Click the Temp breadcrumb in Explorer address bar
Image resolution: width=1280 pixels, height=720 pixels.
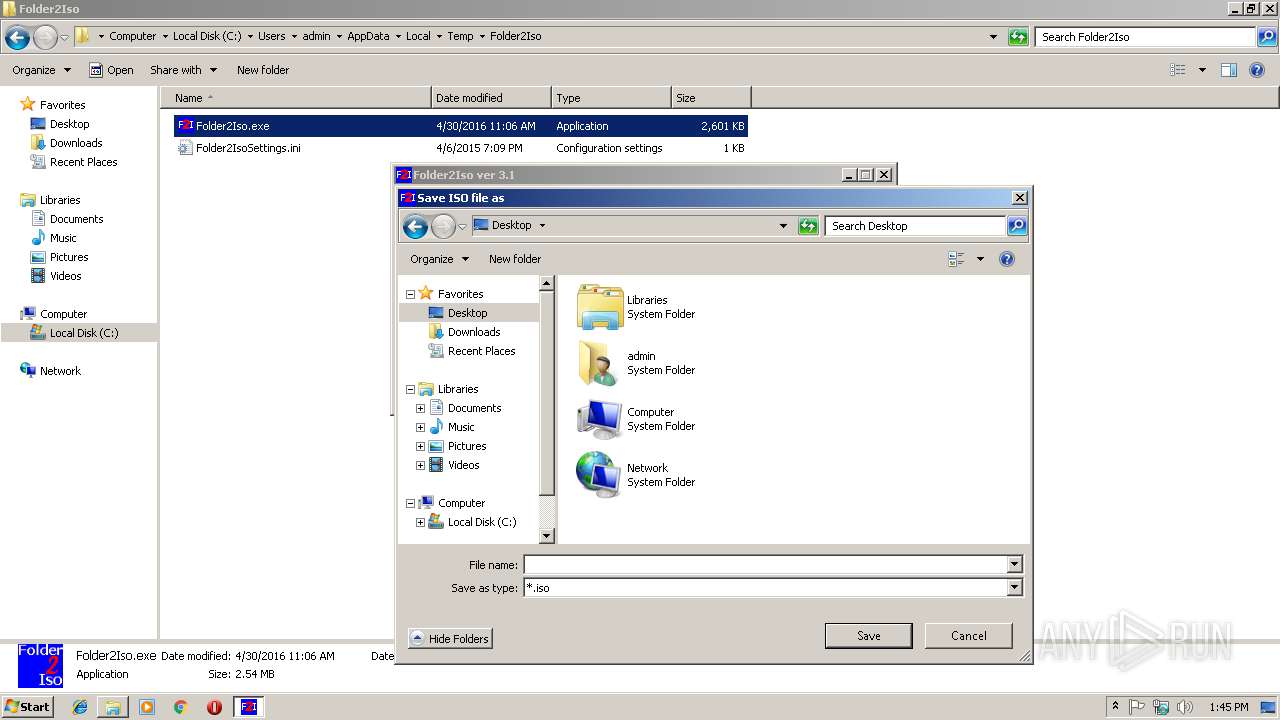tap(460, 36)
